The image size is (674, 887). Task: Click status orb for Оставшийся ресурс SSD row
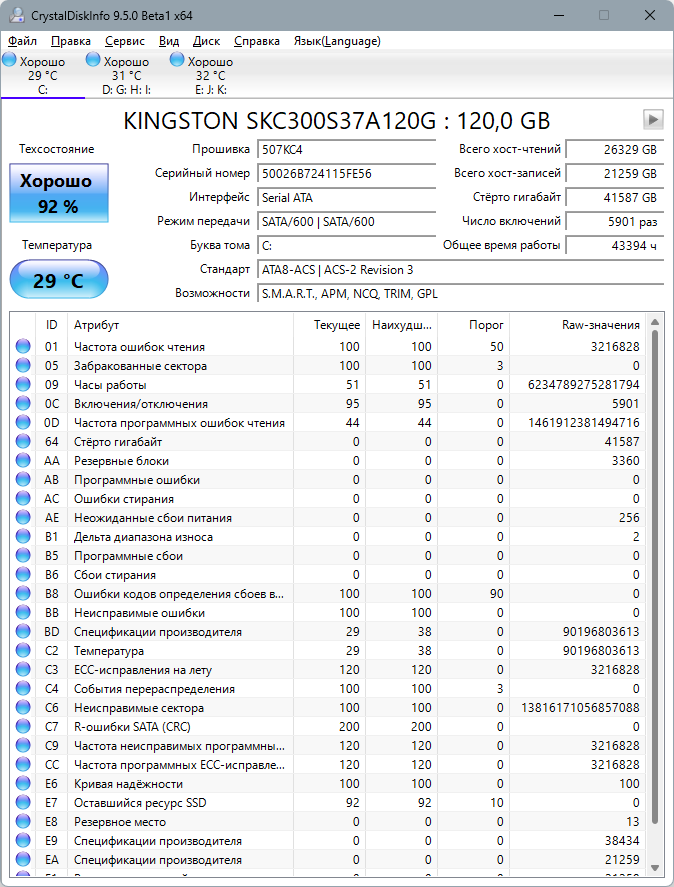[x=23, y=803]
